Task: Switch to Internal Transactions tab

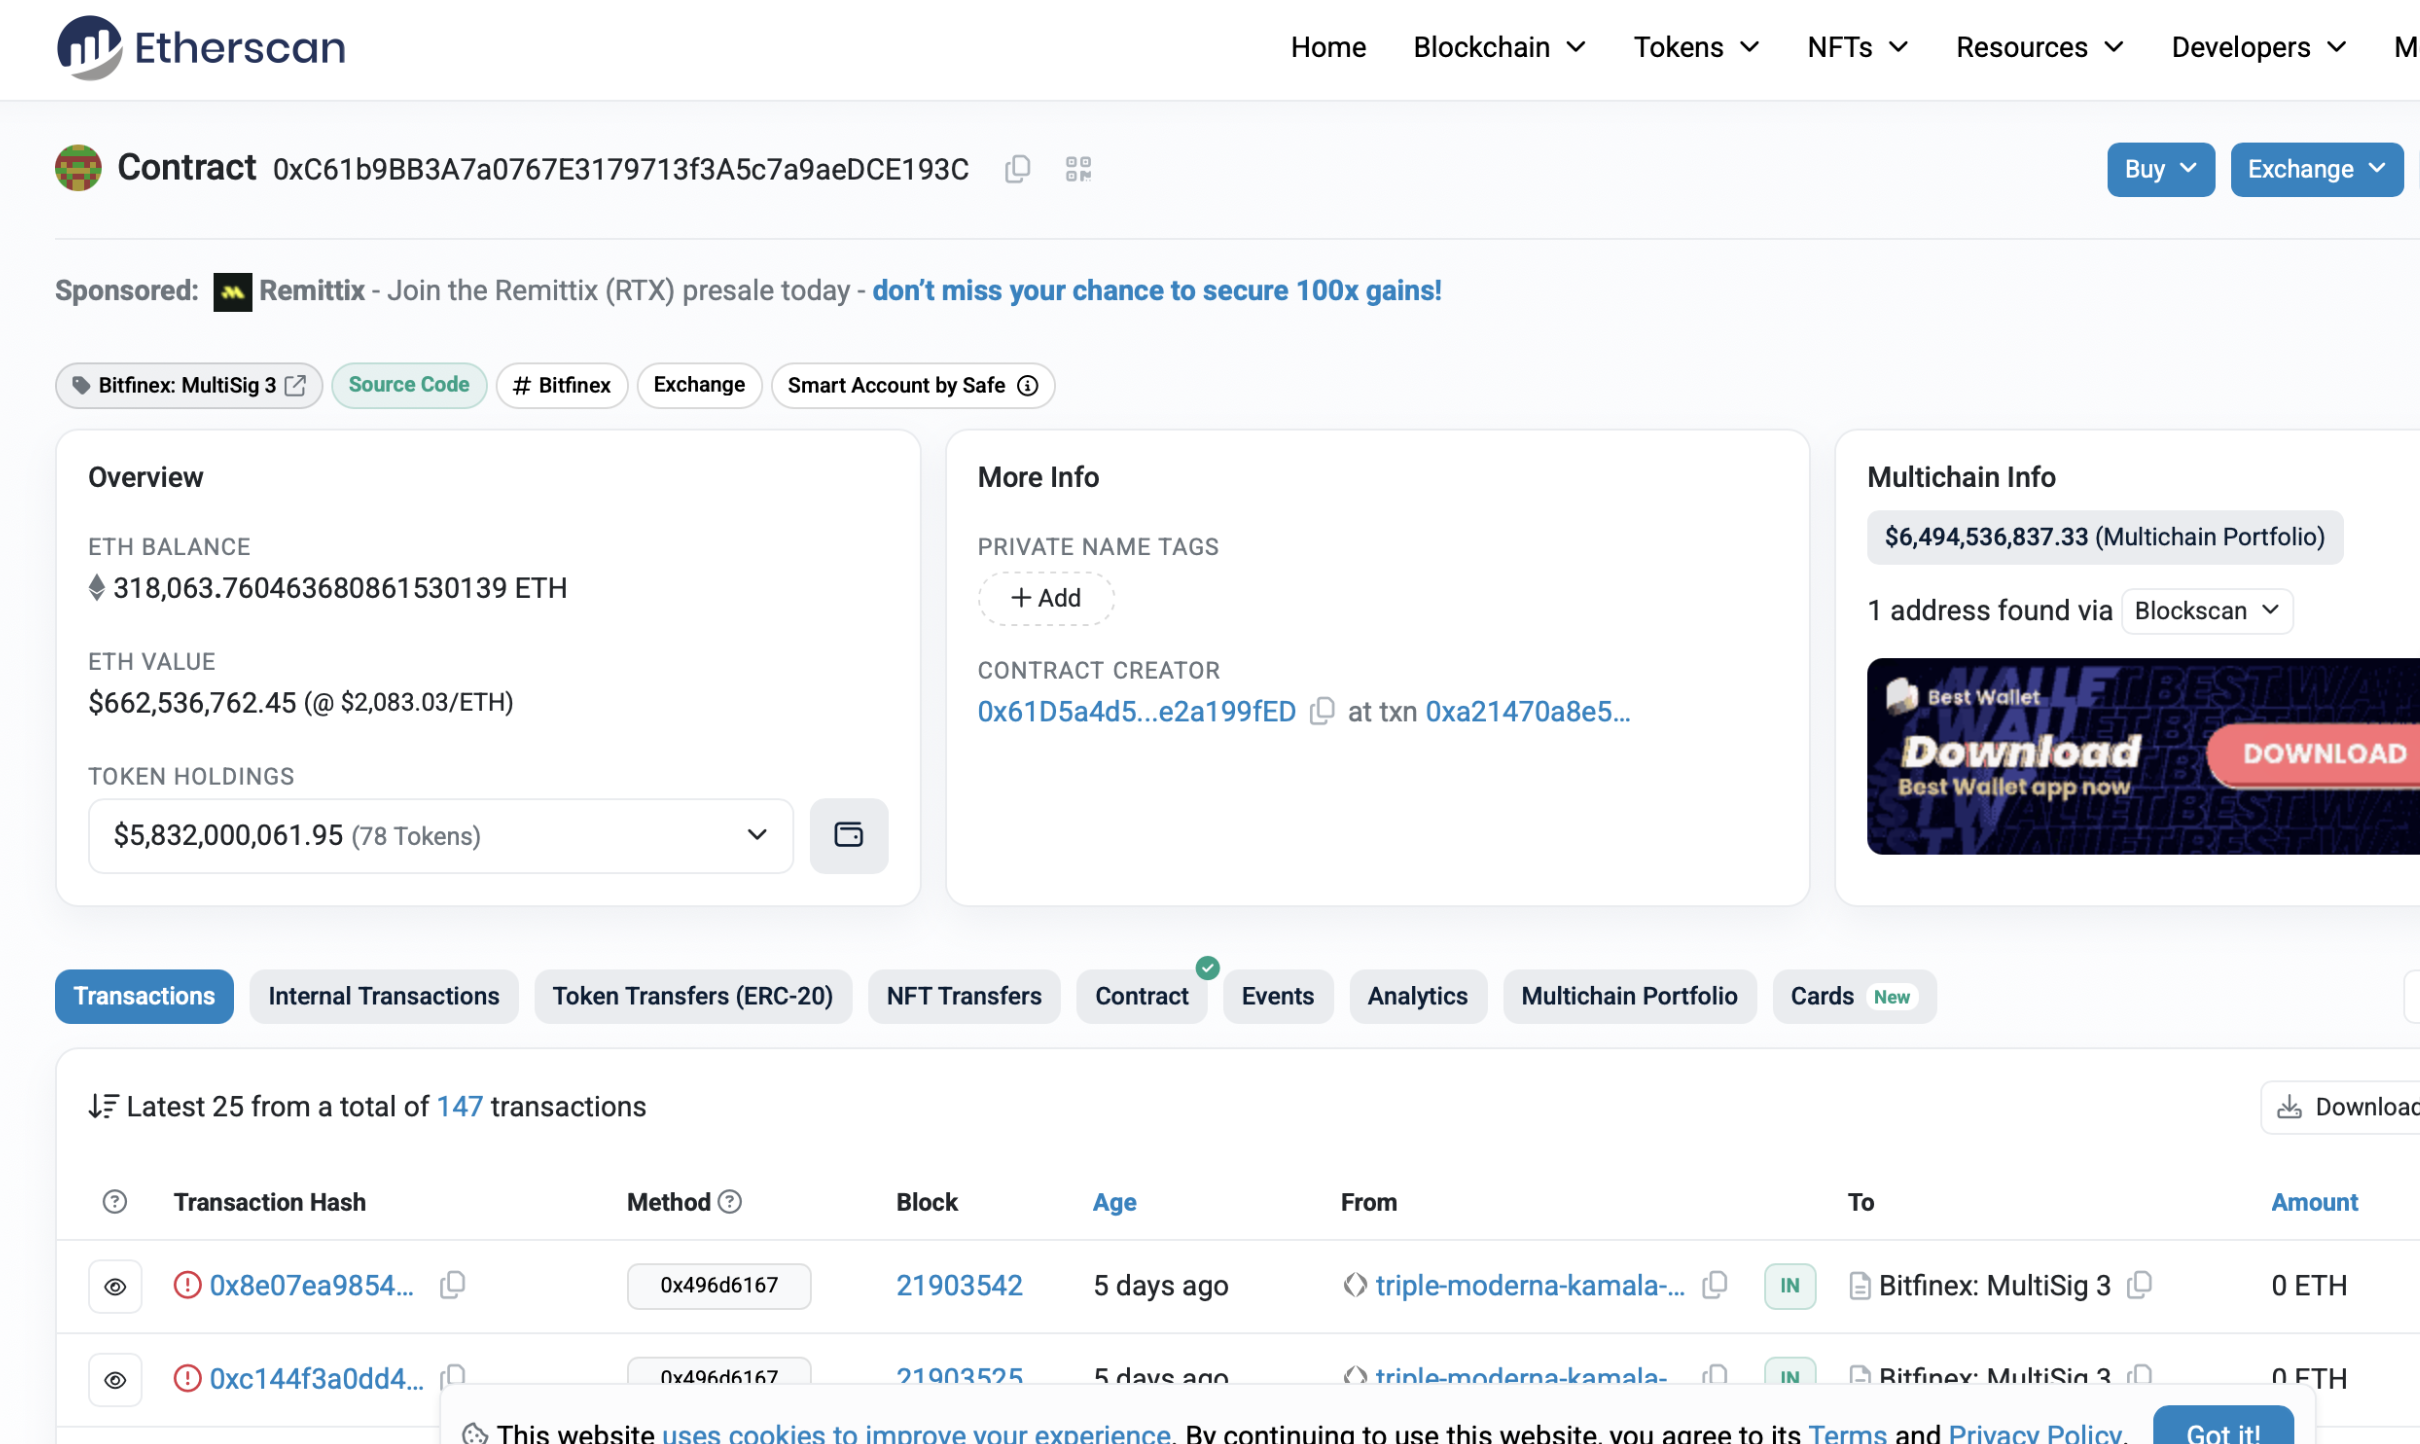Action: (x=383, y=995)
